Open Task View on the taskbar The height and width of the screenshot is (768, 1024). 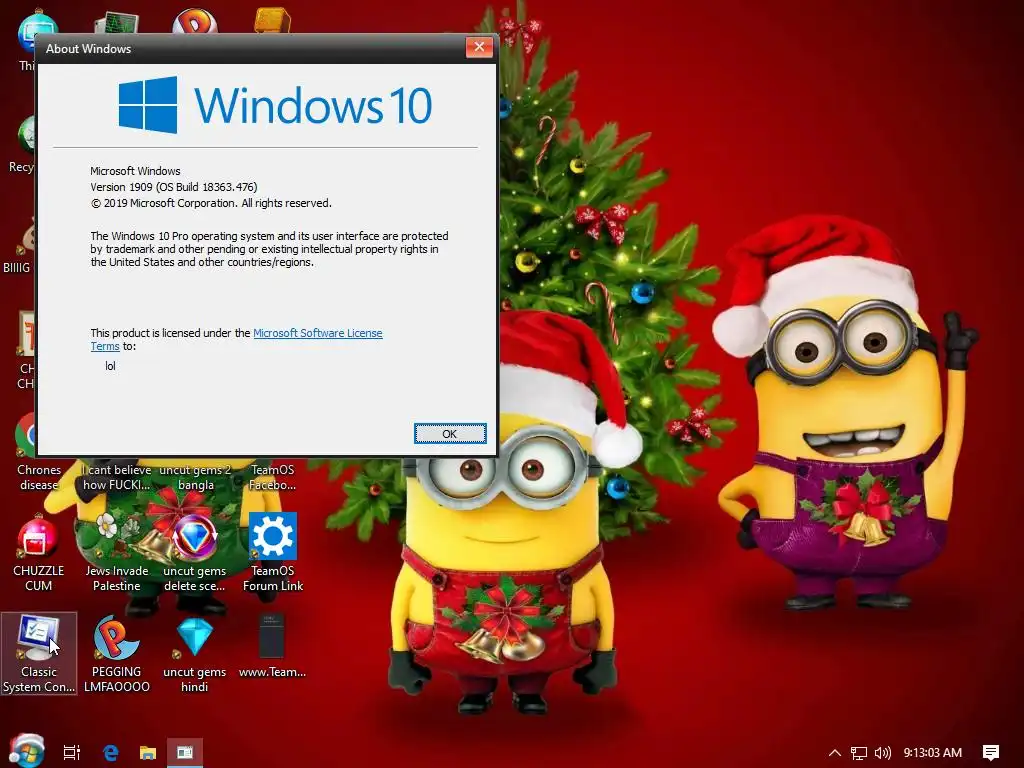click(72, 752)
